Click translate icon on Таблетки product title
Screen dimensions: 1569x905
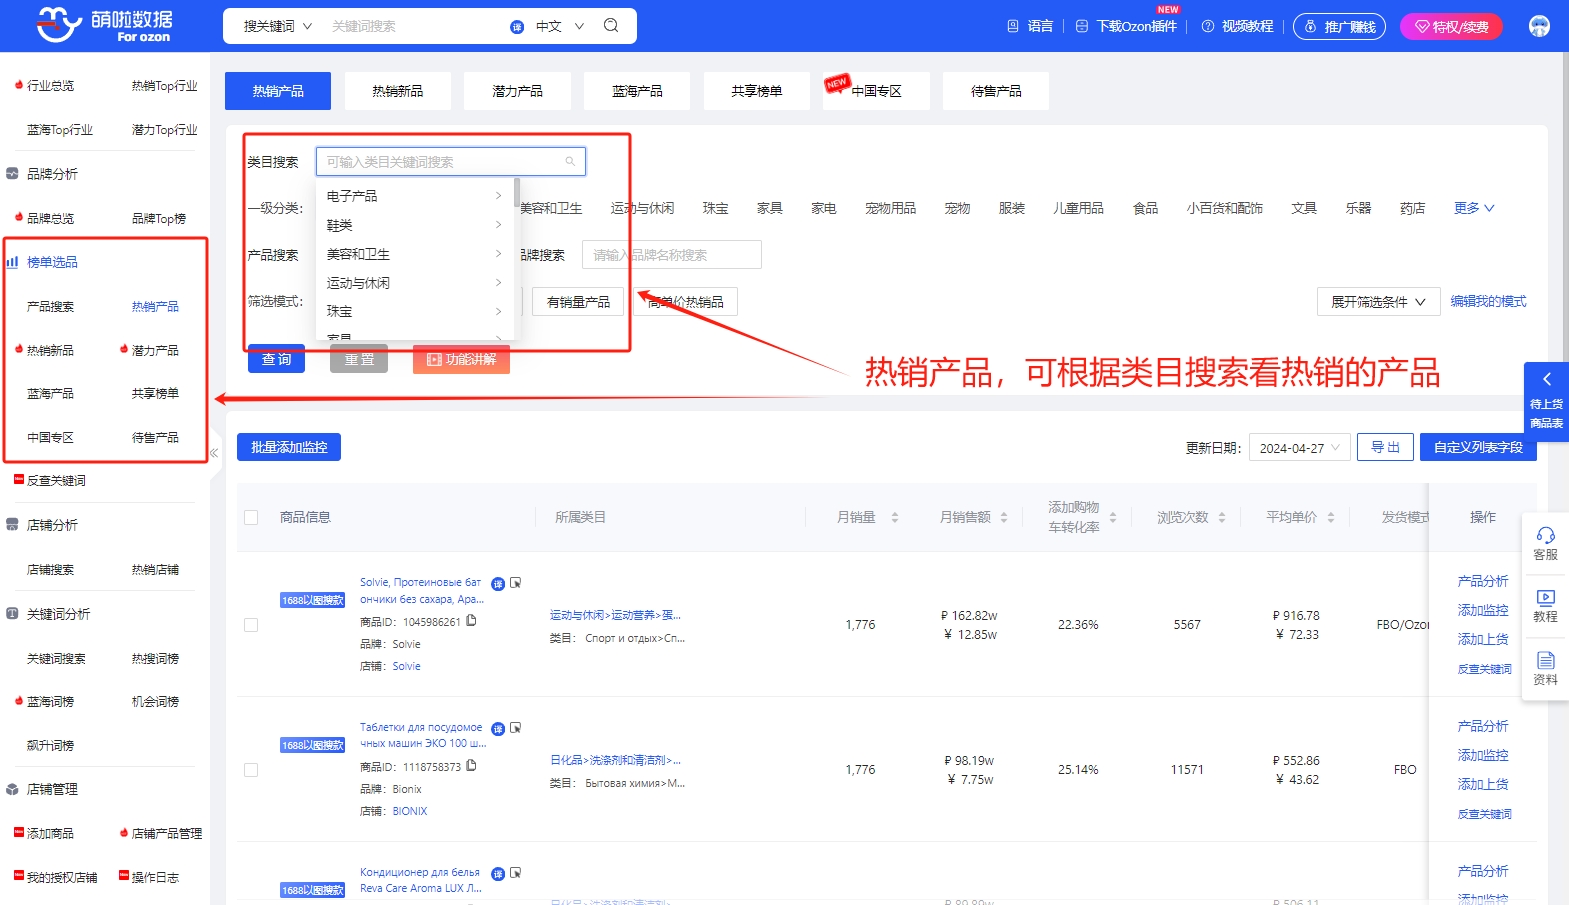[498, 728]
